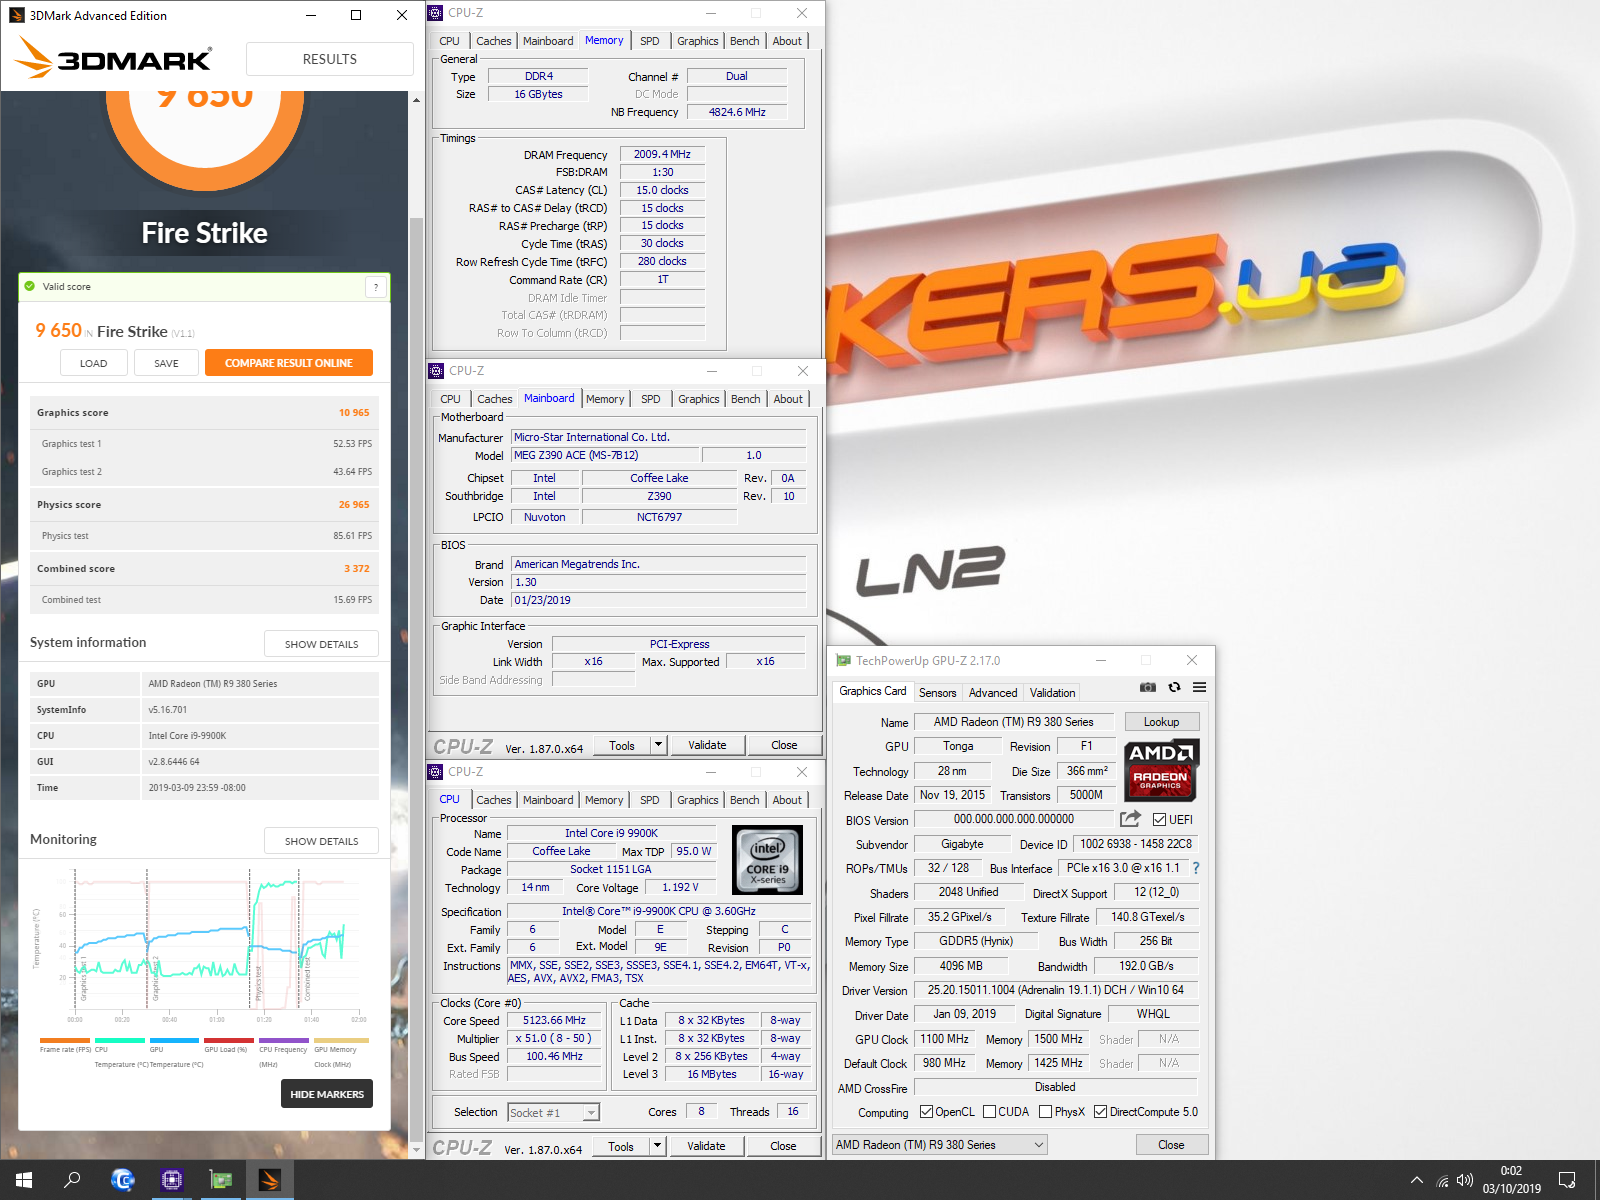Viewport: 1600px width, 1200px height.
Task: Click the Frame rate orange legend swatch
Action: click(x=65, y=1041)
